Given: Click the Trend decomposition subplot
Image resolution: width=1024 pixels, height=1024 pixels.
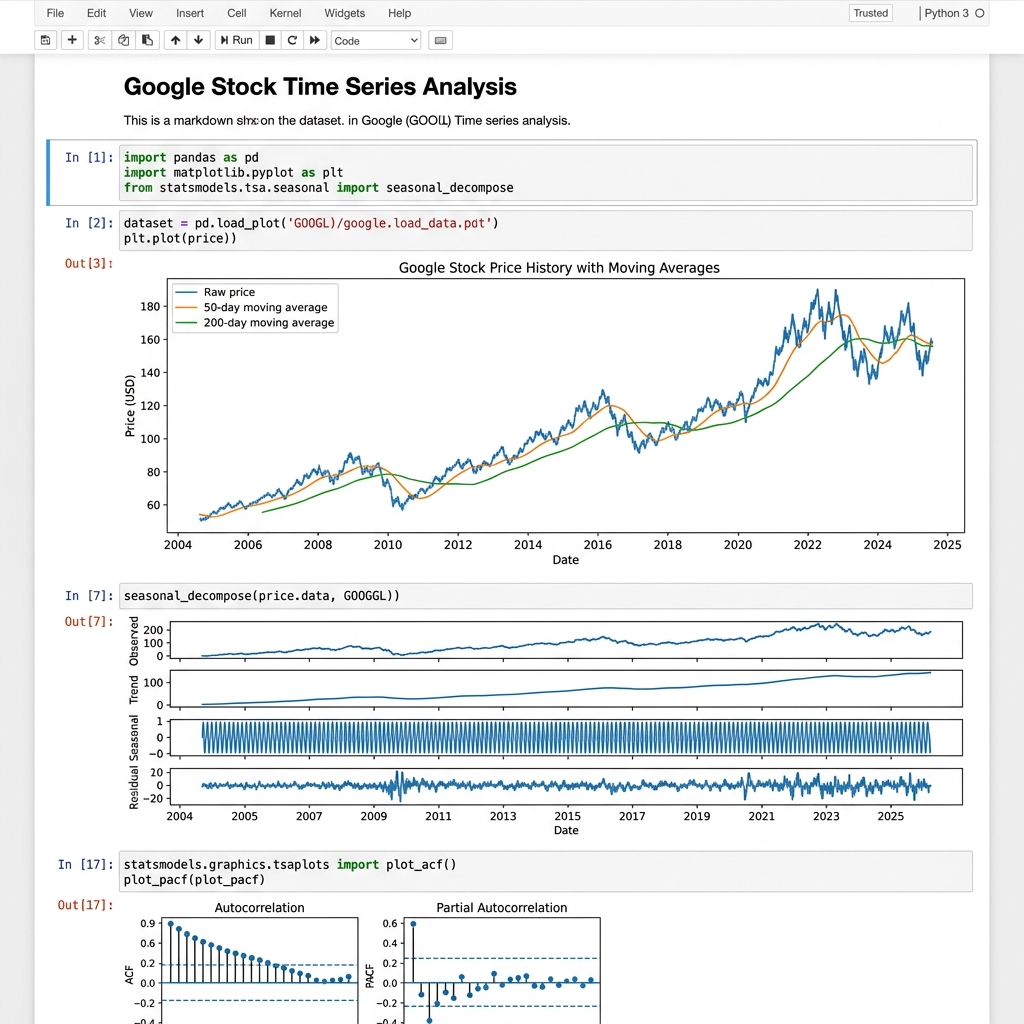Looking at the screenshot, I should 566,688.
